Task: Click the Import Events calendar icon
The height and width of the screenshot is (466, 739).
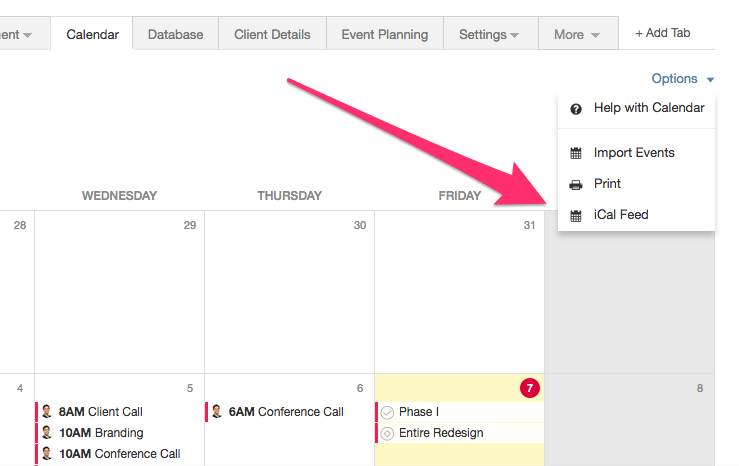Action: (x=575, y=153)
